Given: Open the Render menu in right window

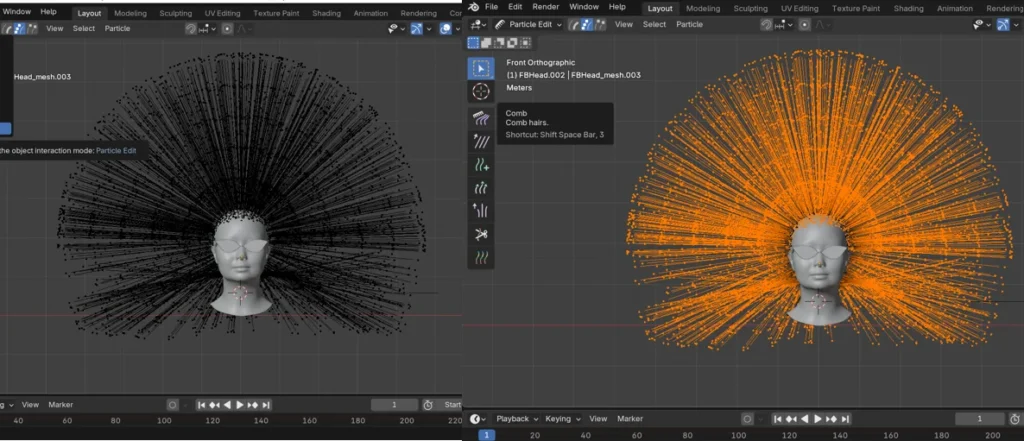Looking at the screenshot, I should pos(546,7).
